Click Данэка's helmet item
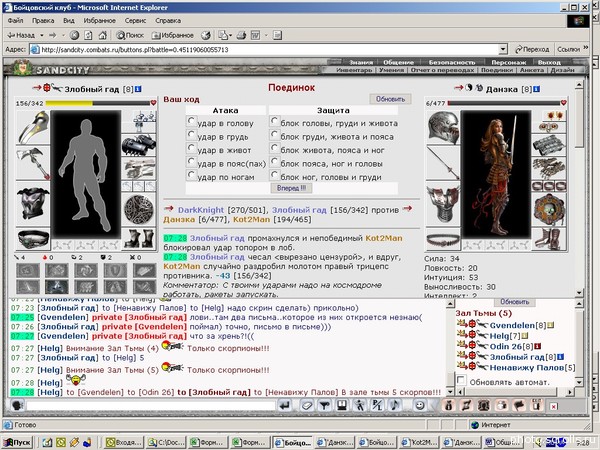This screenshot has width=600, height=450. click(x=443, y=127)
